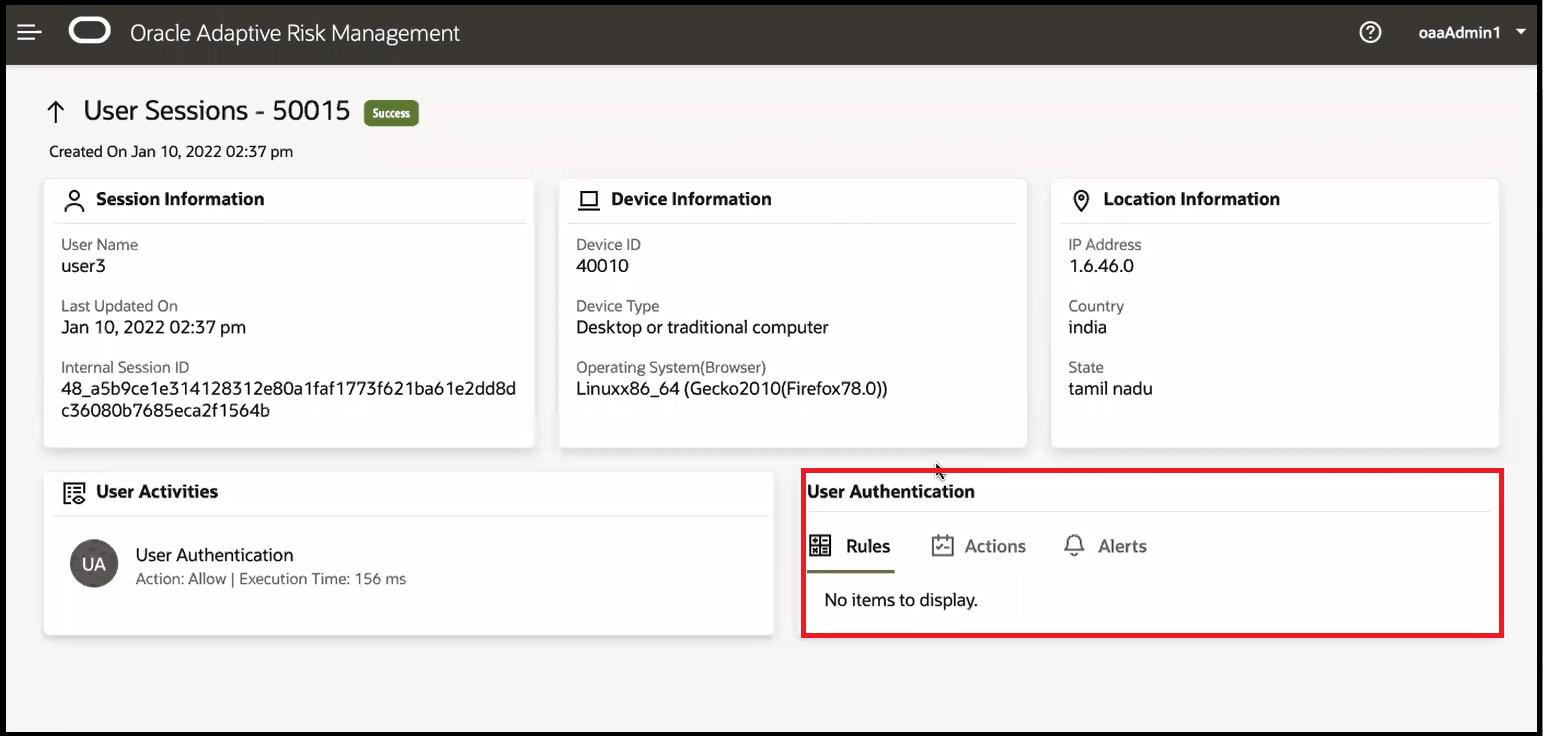The height and width of the screenshot is (736, 1543).
Task: Click the Location Information card title
Action: pyautogui.click(x=1191, y=199)
